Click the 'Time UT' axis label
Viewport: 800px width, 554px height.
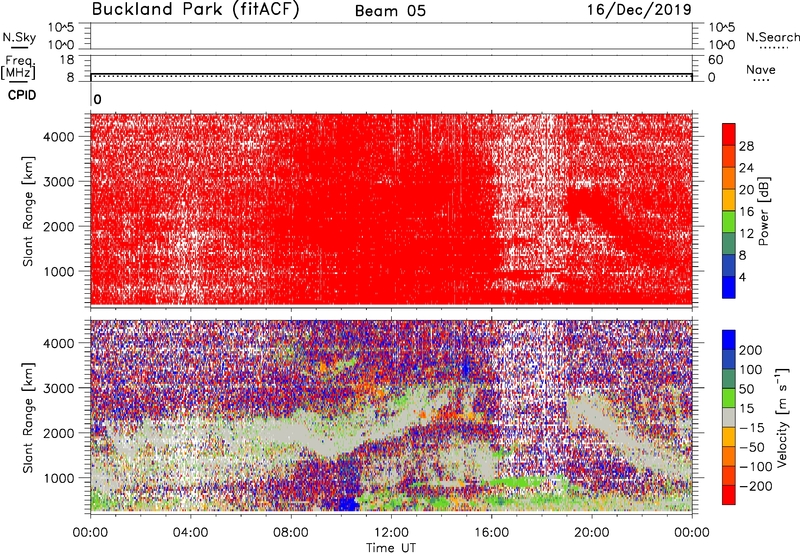pyautogui.click(x=391, y=548)
